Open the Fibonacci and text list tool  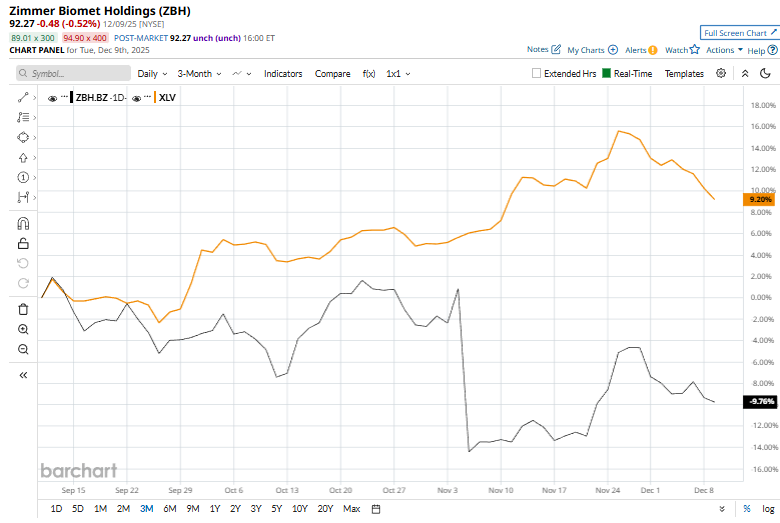pyautogui.click(x=23, y=117)
